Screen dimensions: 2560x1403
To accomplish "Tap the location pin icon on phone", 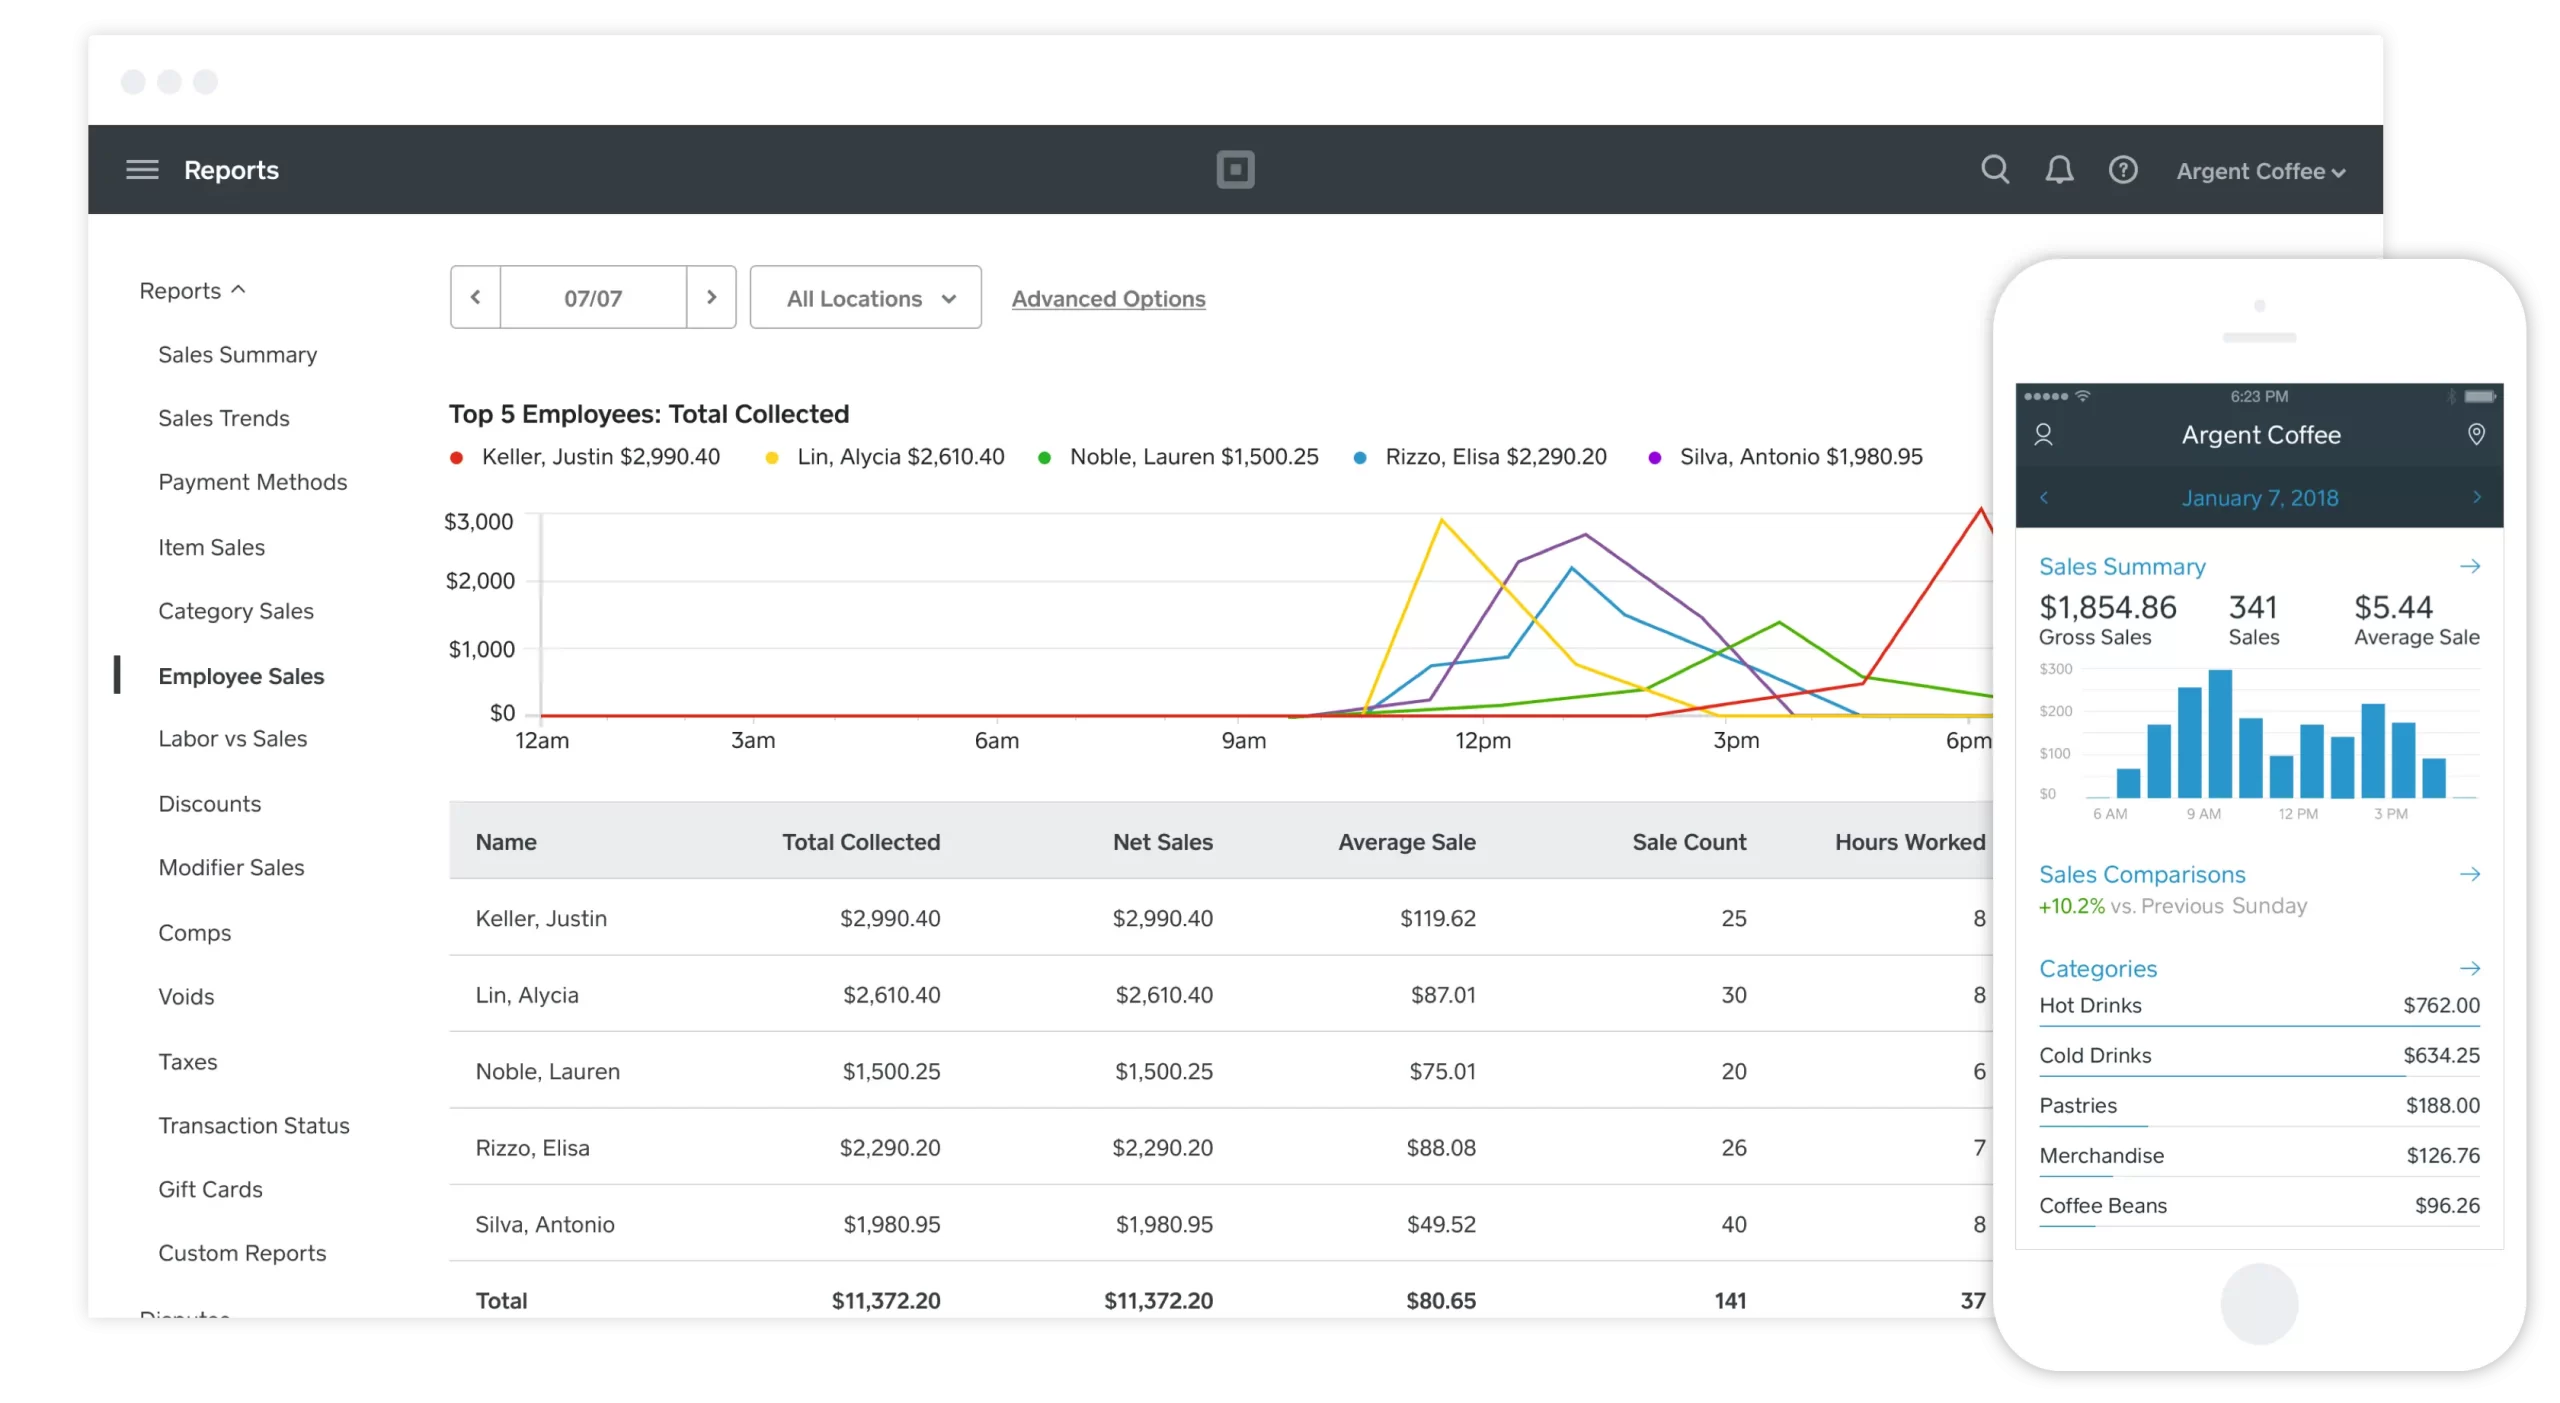I will (x=2476, y=435).
